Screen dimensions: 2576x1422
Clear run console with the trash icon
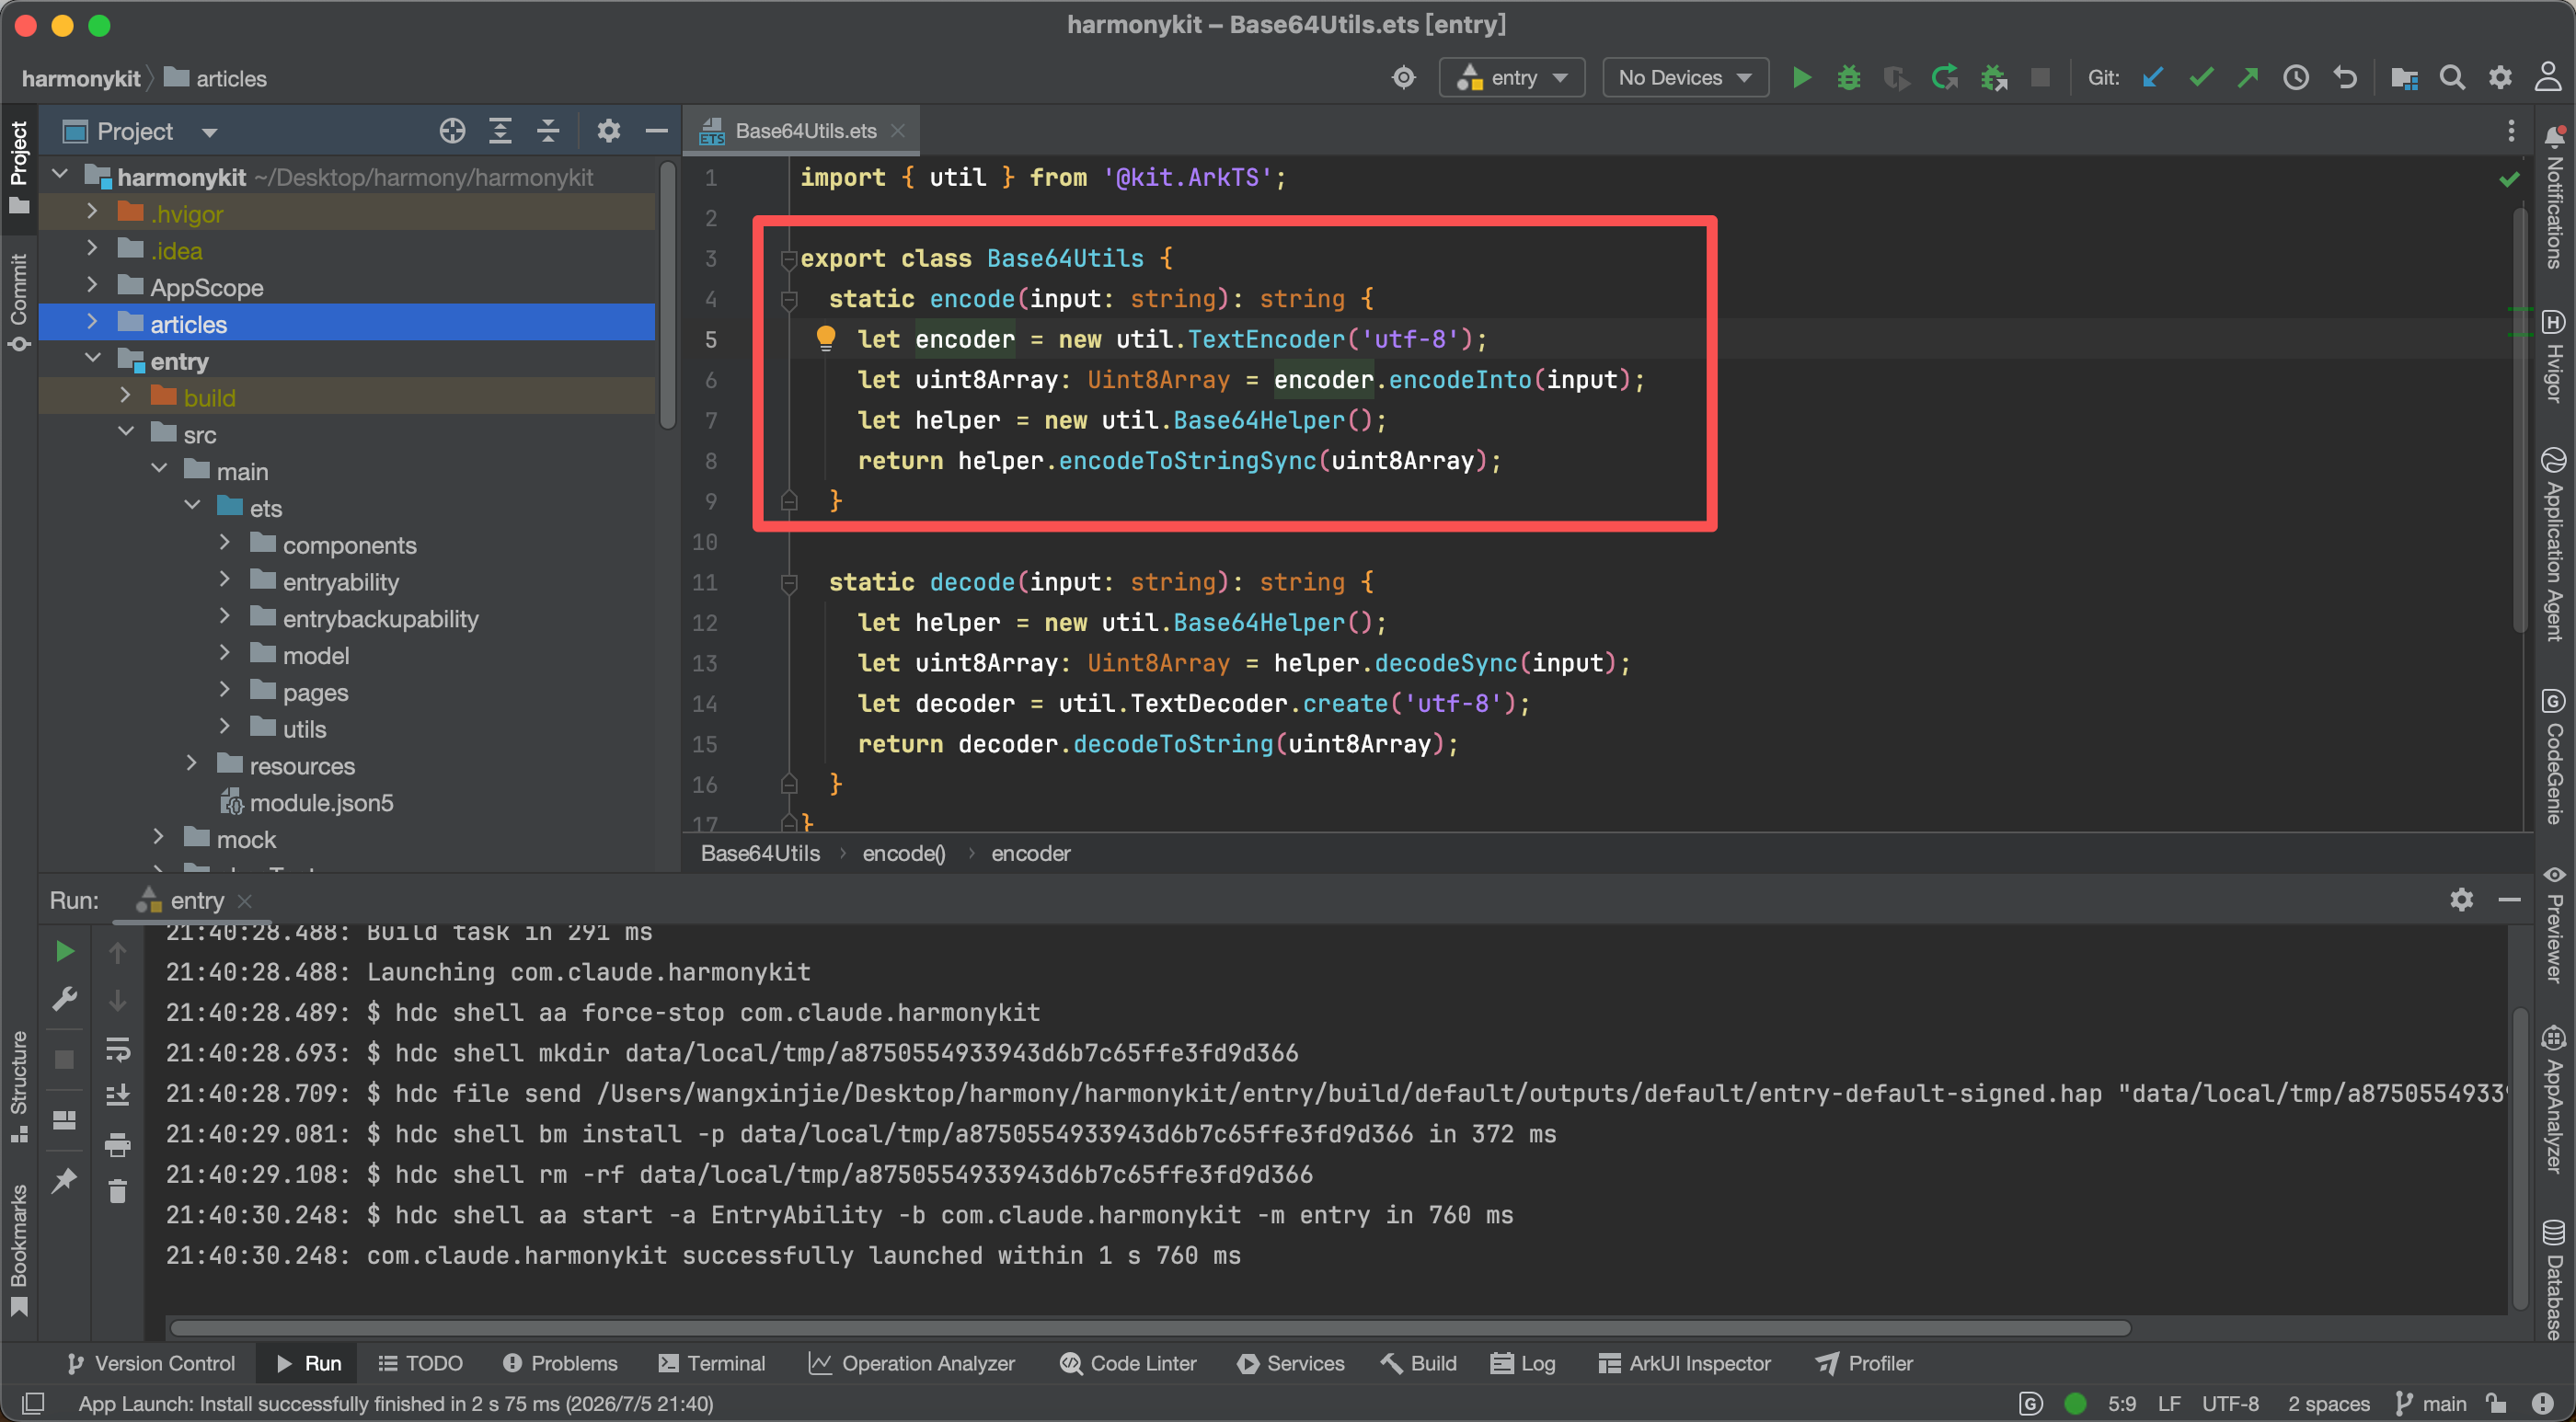pos(118,1191)
